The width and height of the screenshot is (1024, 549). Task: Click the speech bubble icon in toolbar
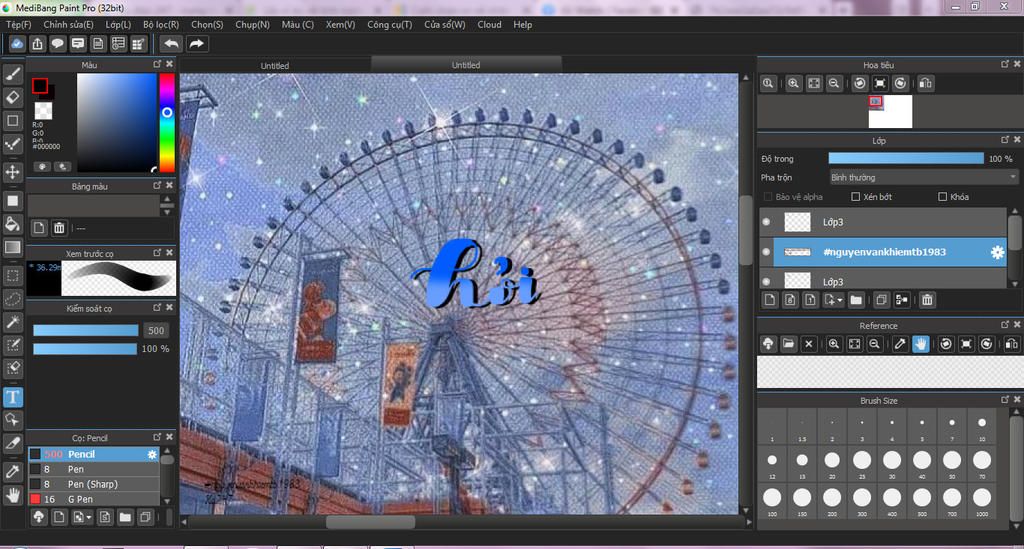(x=57, y=44)
